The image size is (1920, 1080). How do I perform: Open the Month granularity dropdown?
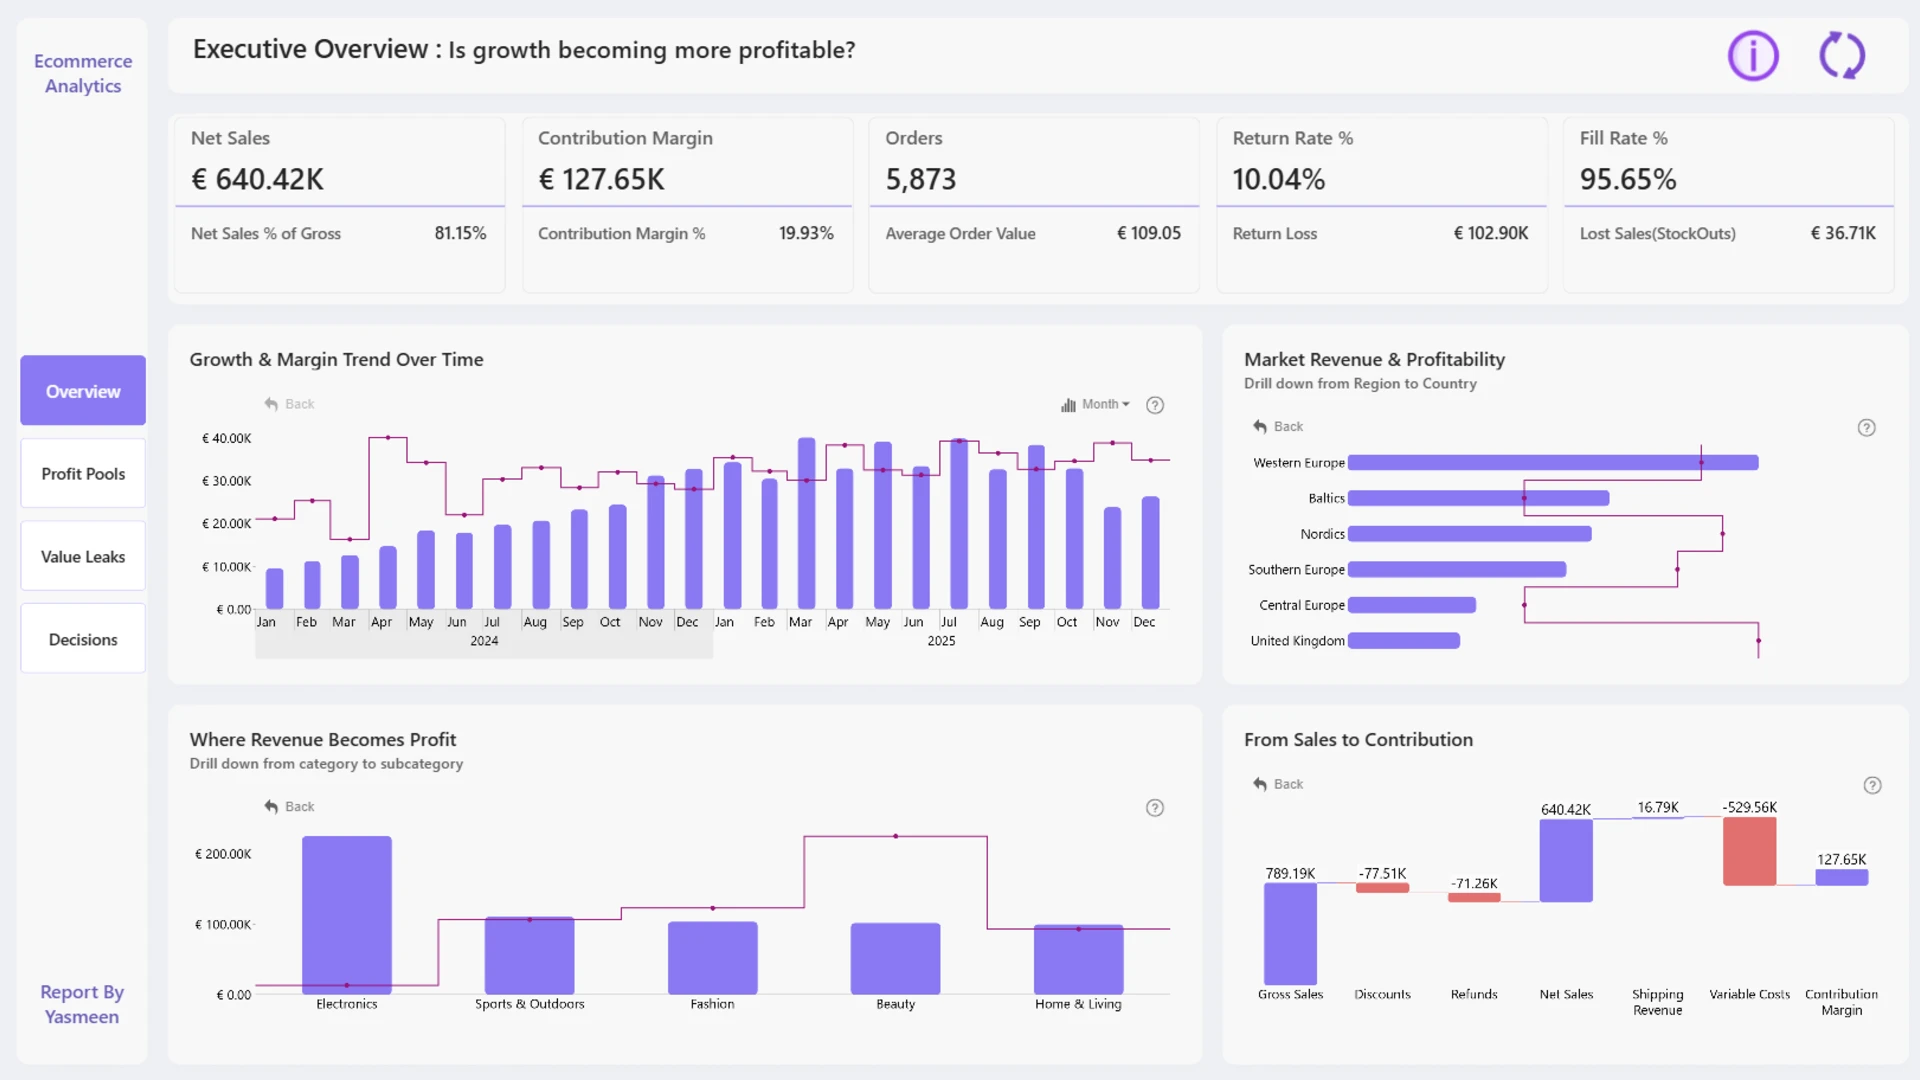point(1095,405)
